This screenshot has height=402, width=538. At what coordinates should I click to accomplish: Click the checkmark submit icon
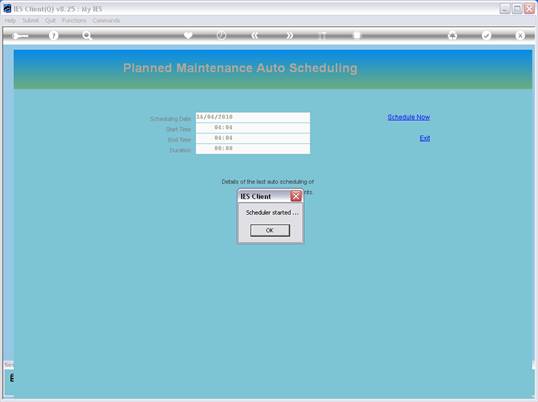coord(486,35)
